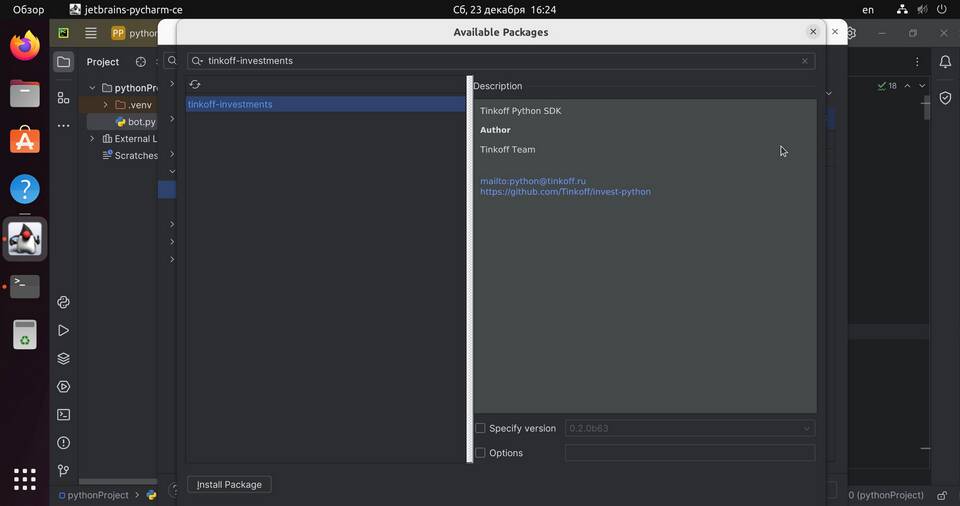
Task: Click pythonProject breadcrumb in status bar
Action: click(98, 495)
